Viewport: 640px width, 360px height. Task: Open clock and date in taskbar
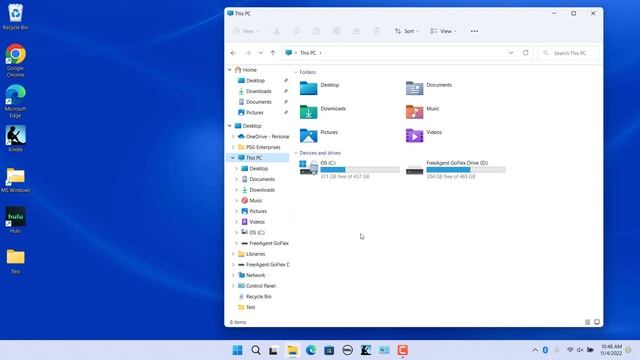611,350
